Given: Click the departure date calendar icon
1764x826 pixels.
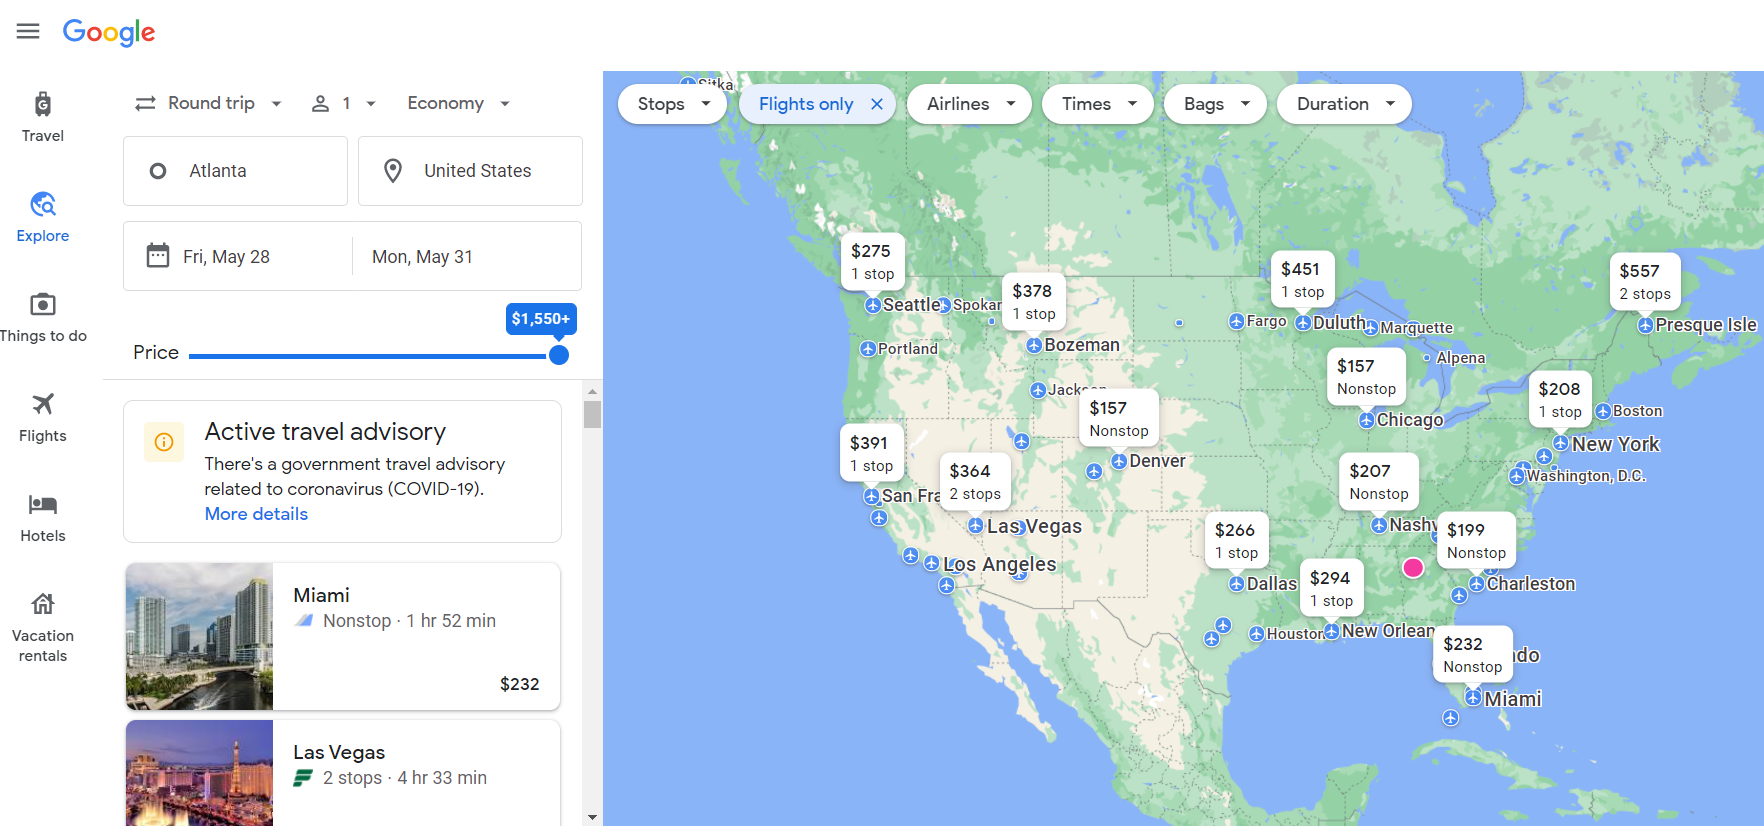Looking at the screenshot, I should click(x=158, y=256).
